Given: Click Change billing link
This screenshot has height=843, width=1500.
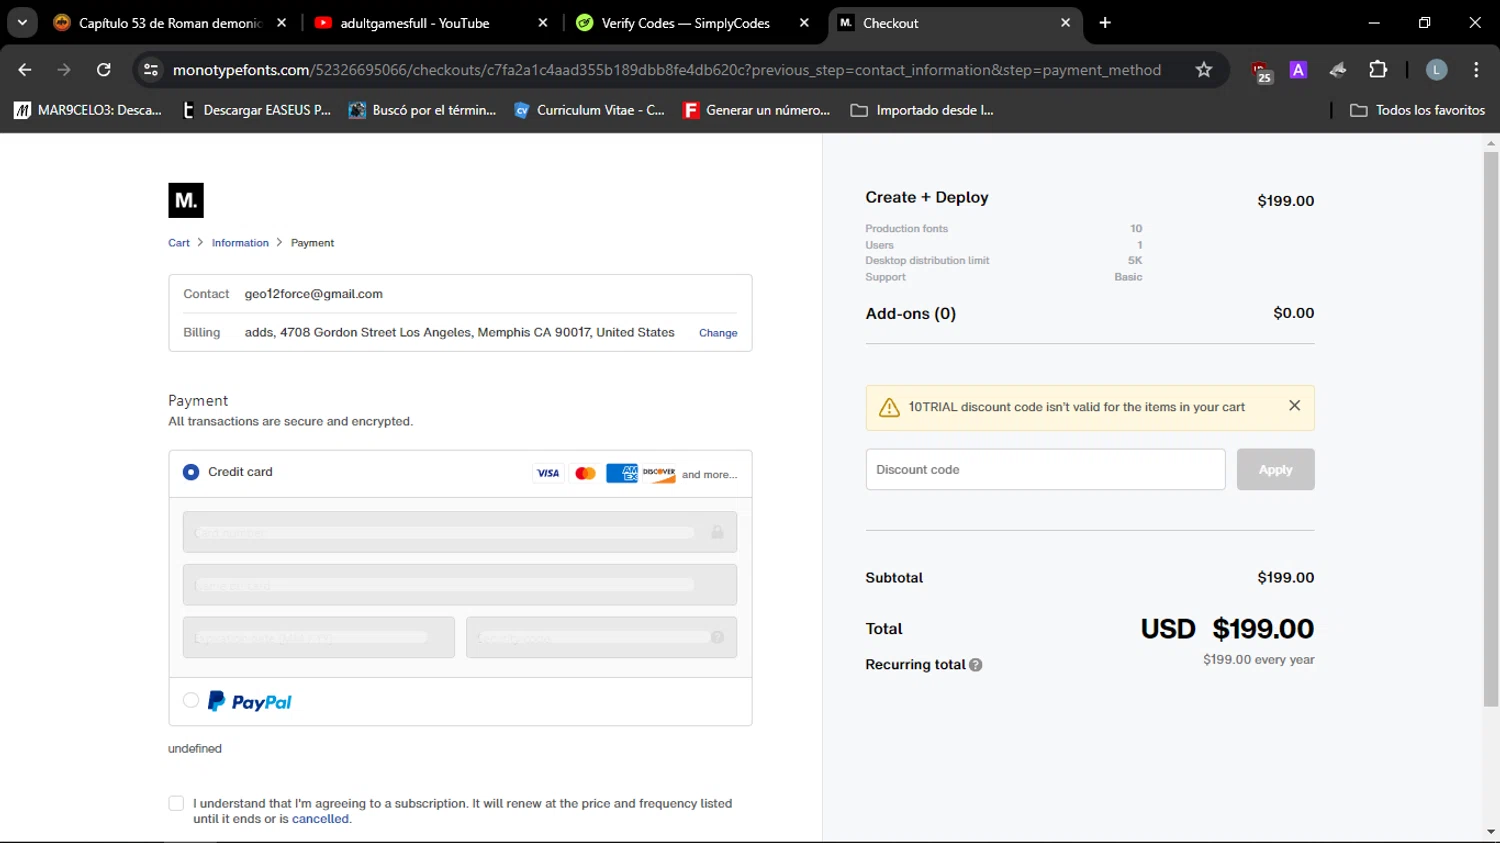Looking at the screenshot, I should (718, 333).
